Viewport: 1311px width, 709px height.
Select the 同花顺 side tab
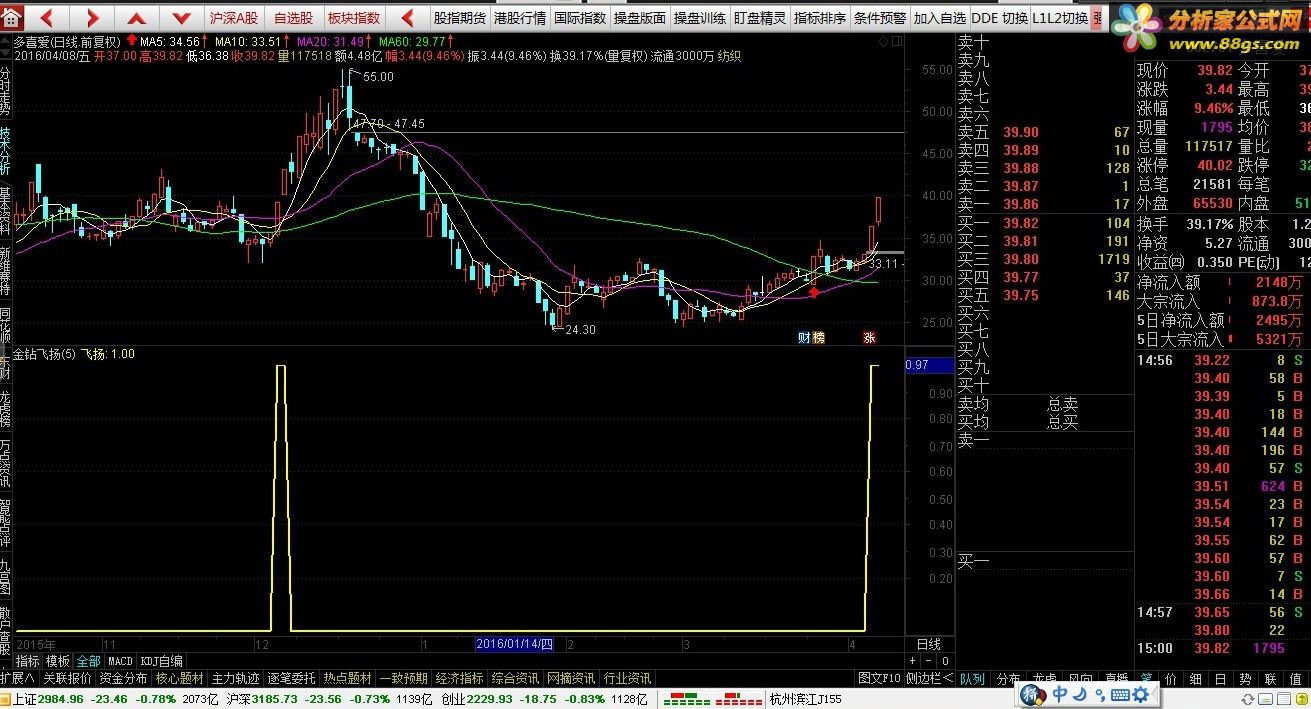(x=5, y=327)
